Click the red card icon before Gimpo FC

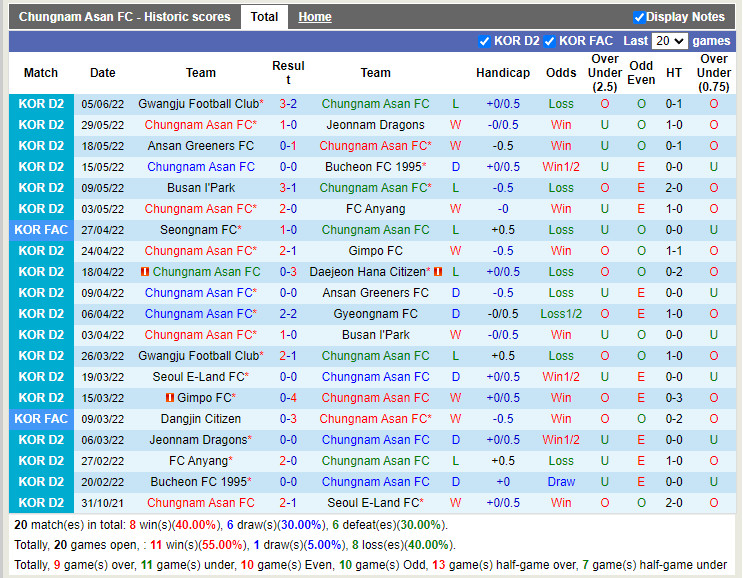(170, 398)
